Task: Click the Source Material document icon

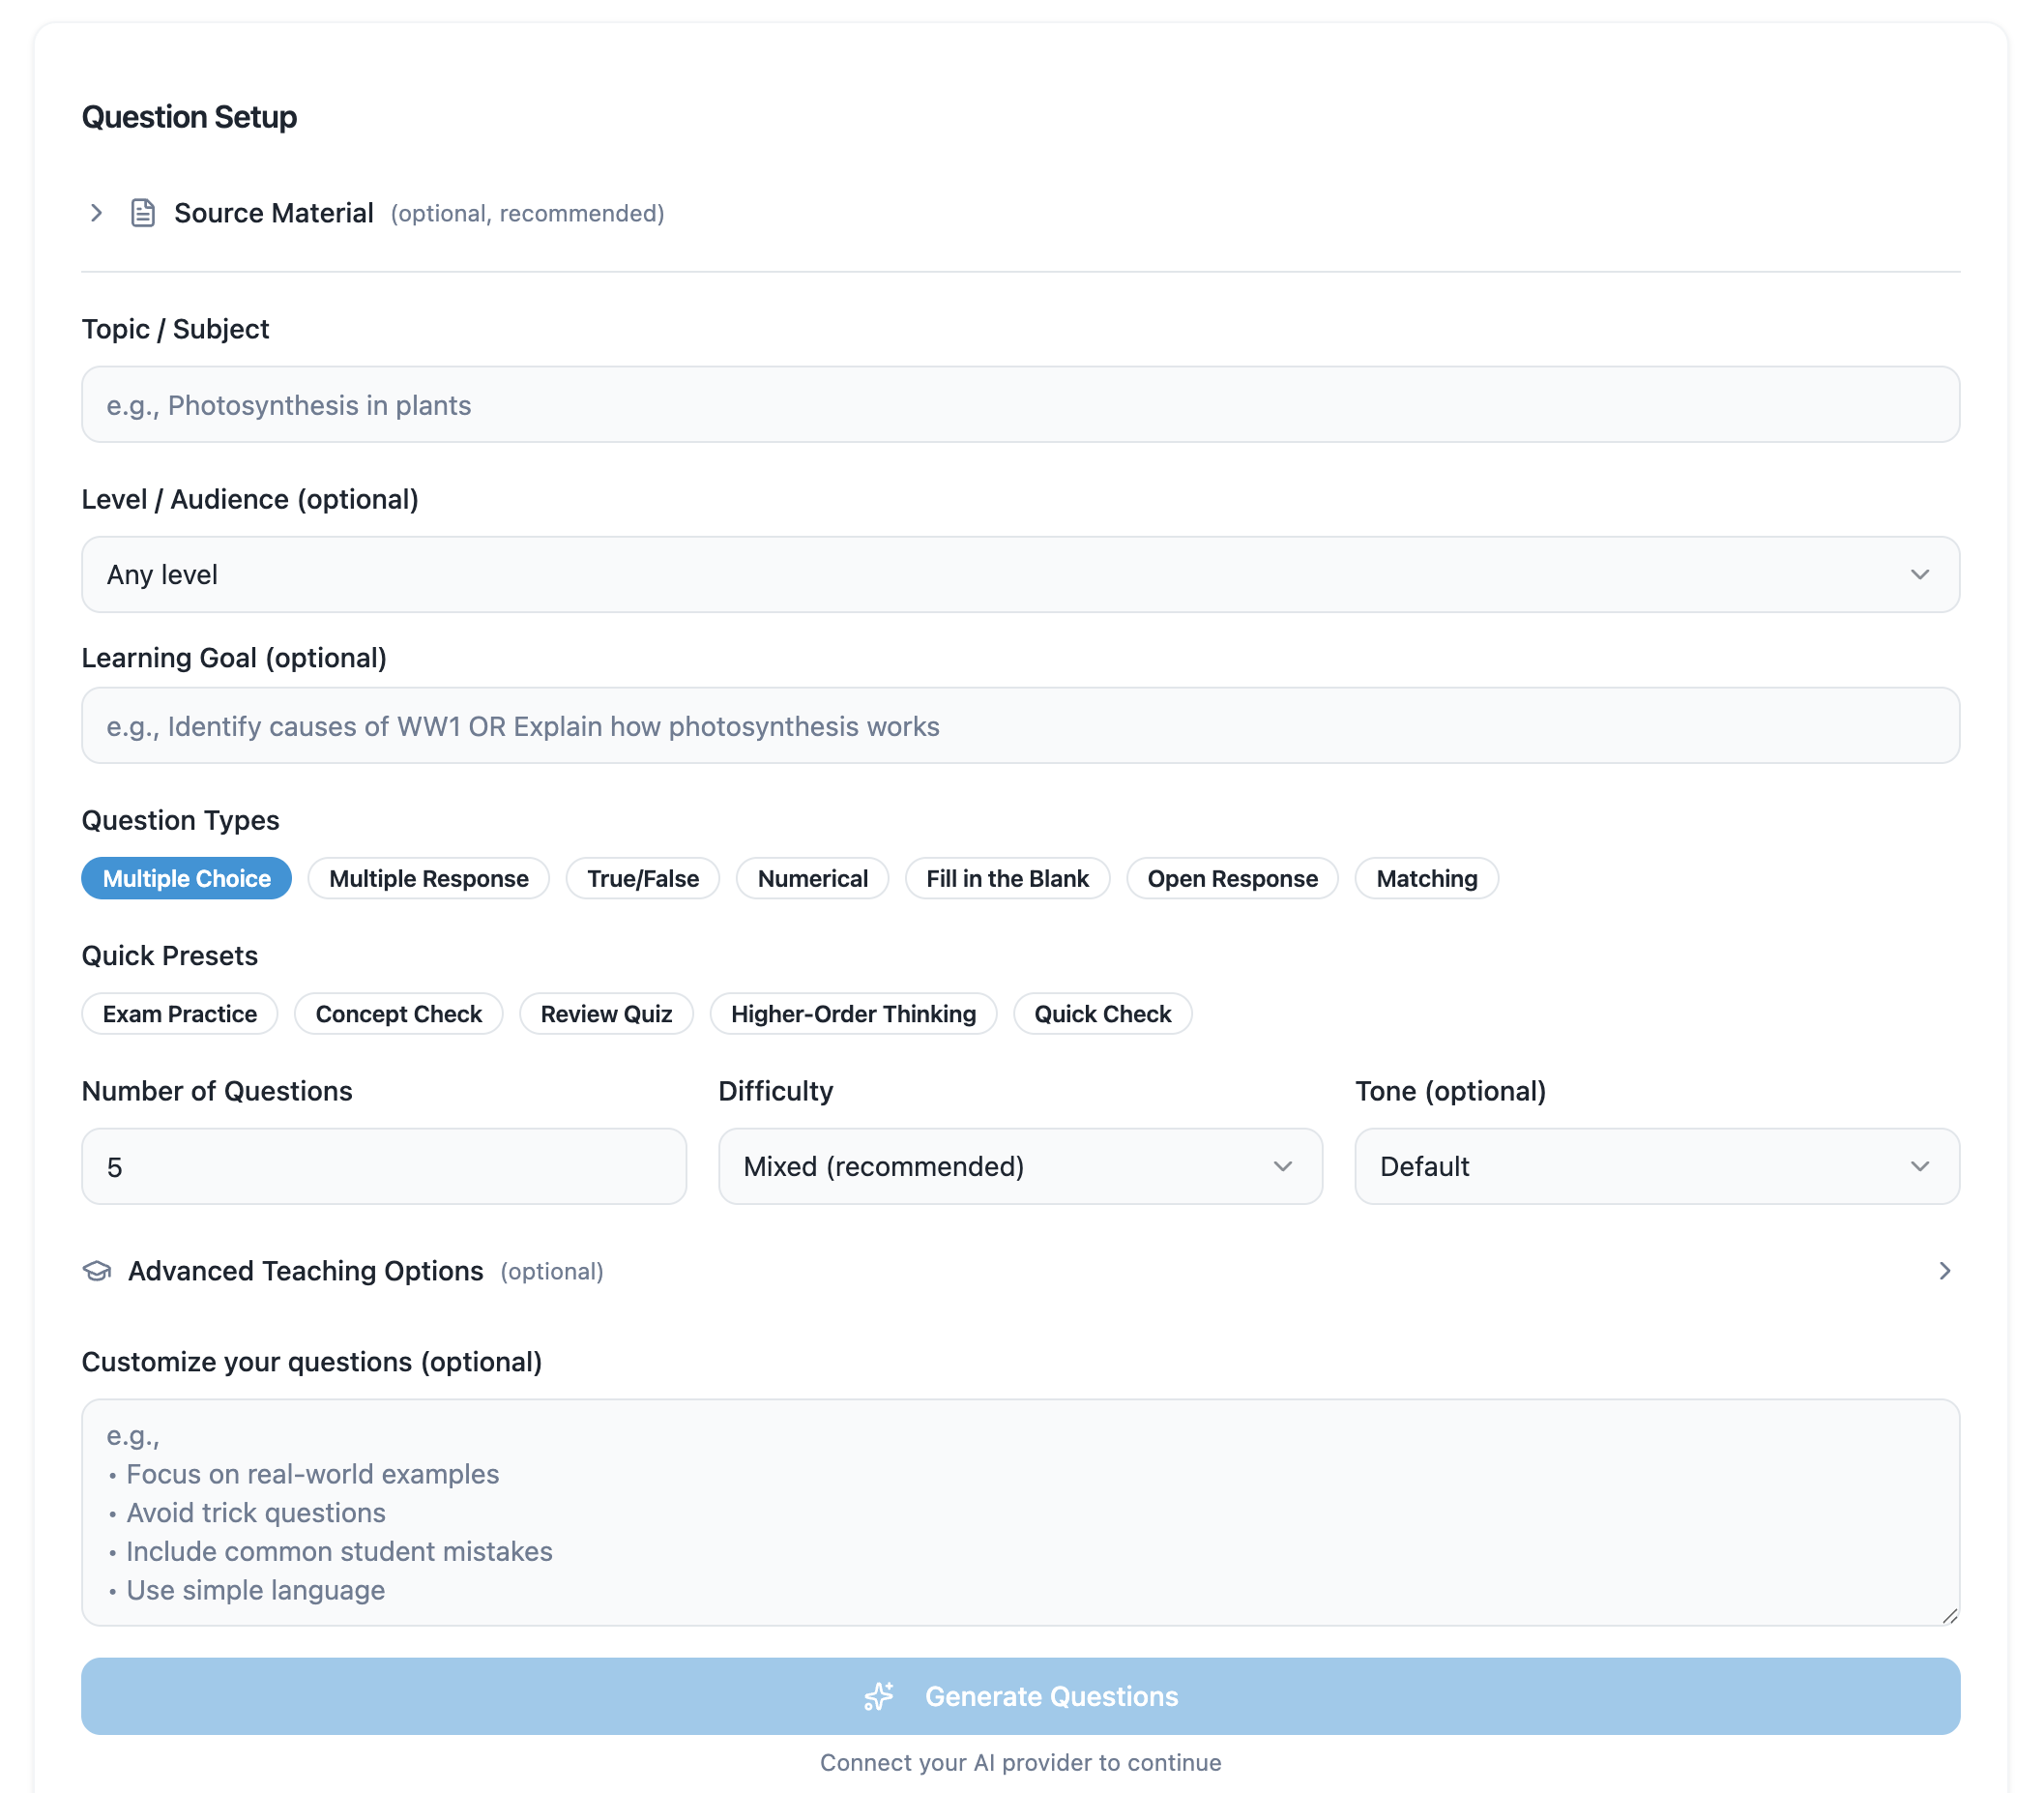Action: 143,213
